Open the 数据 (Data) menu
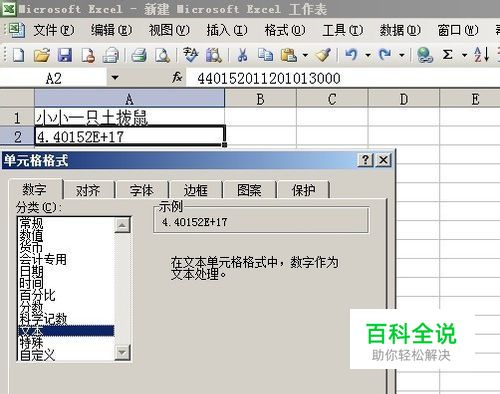 (x=400, y=31)
